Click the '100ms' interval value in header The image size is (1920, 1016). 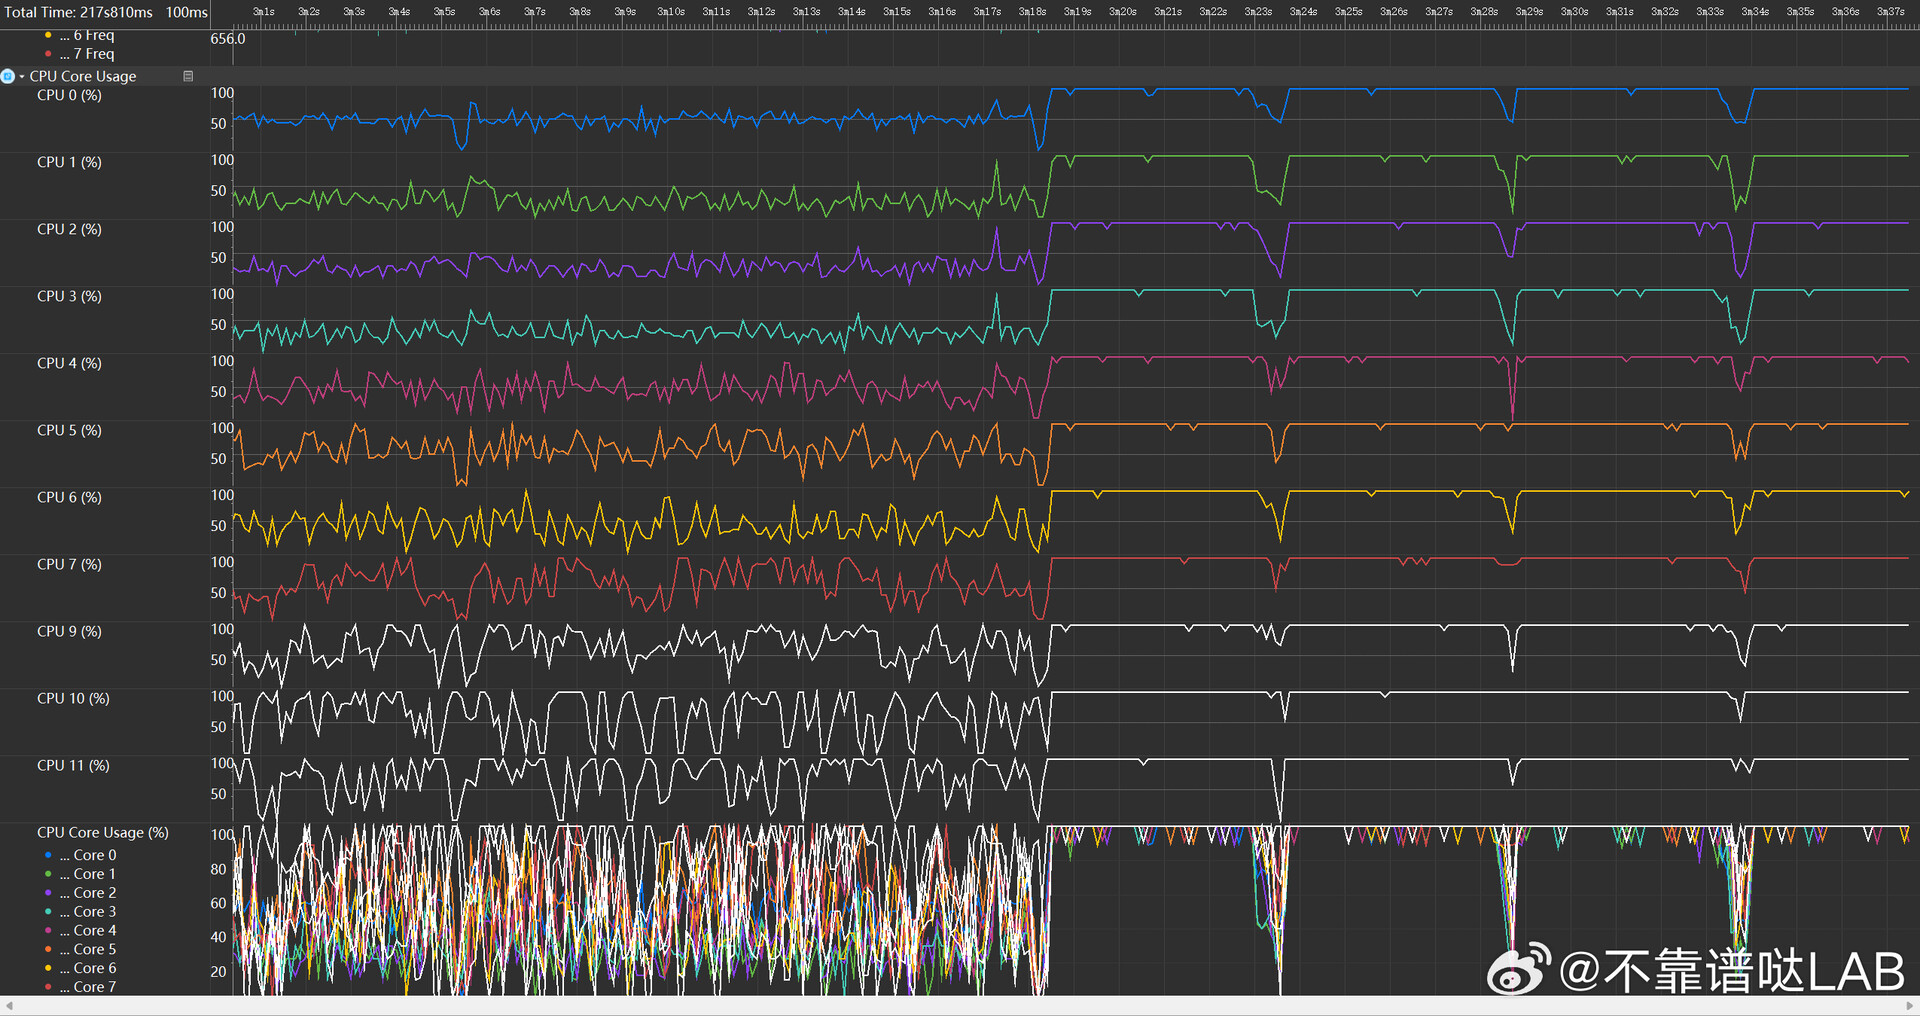click(x=187, y=12)
